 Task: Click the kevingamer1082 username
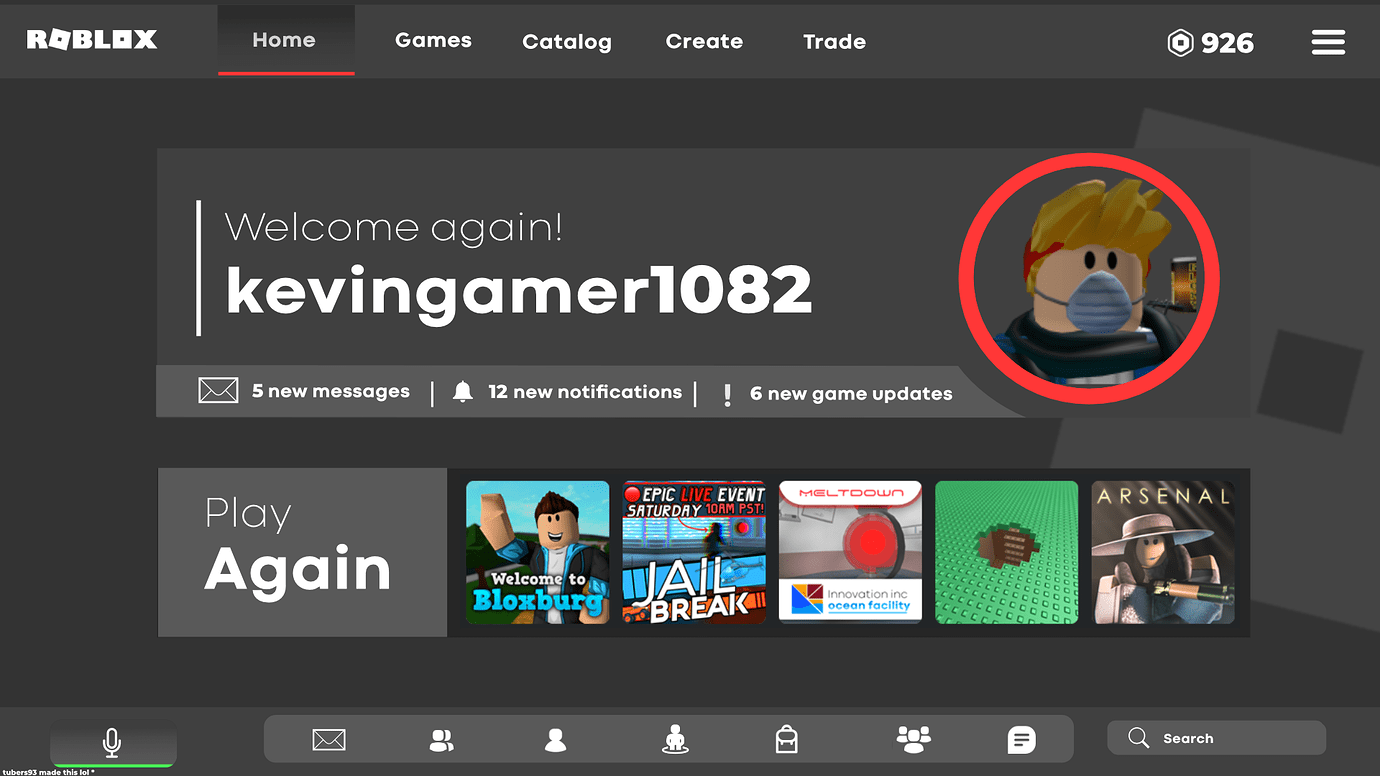pos(518,292)
